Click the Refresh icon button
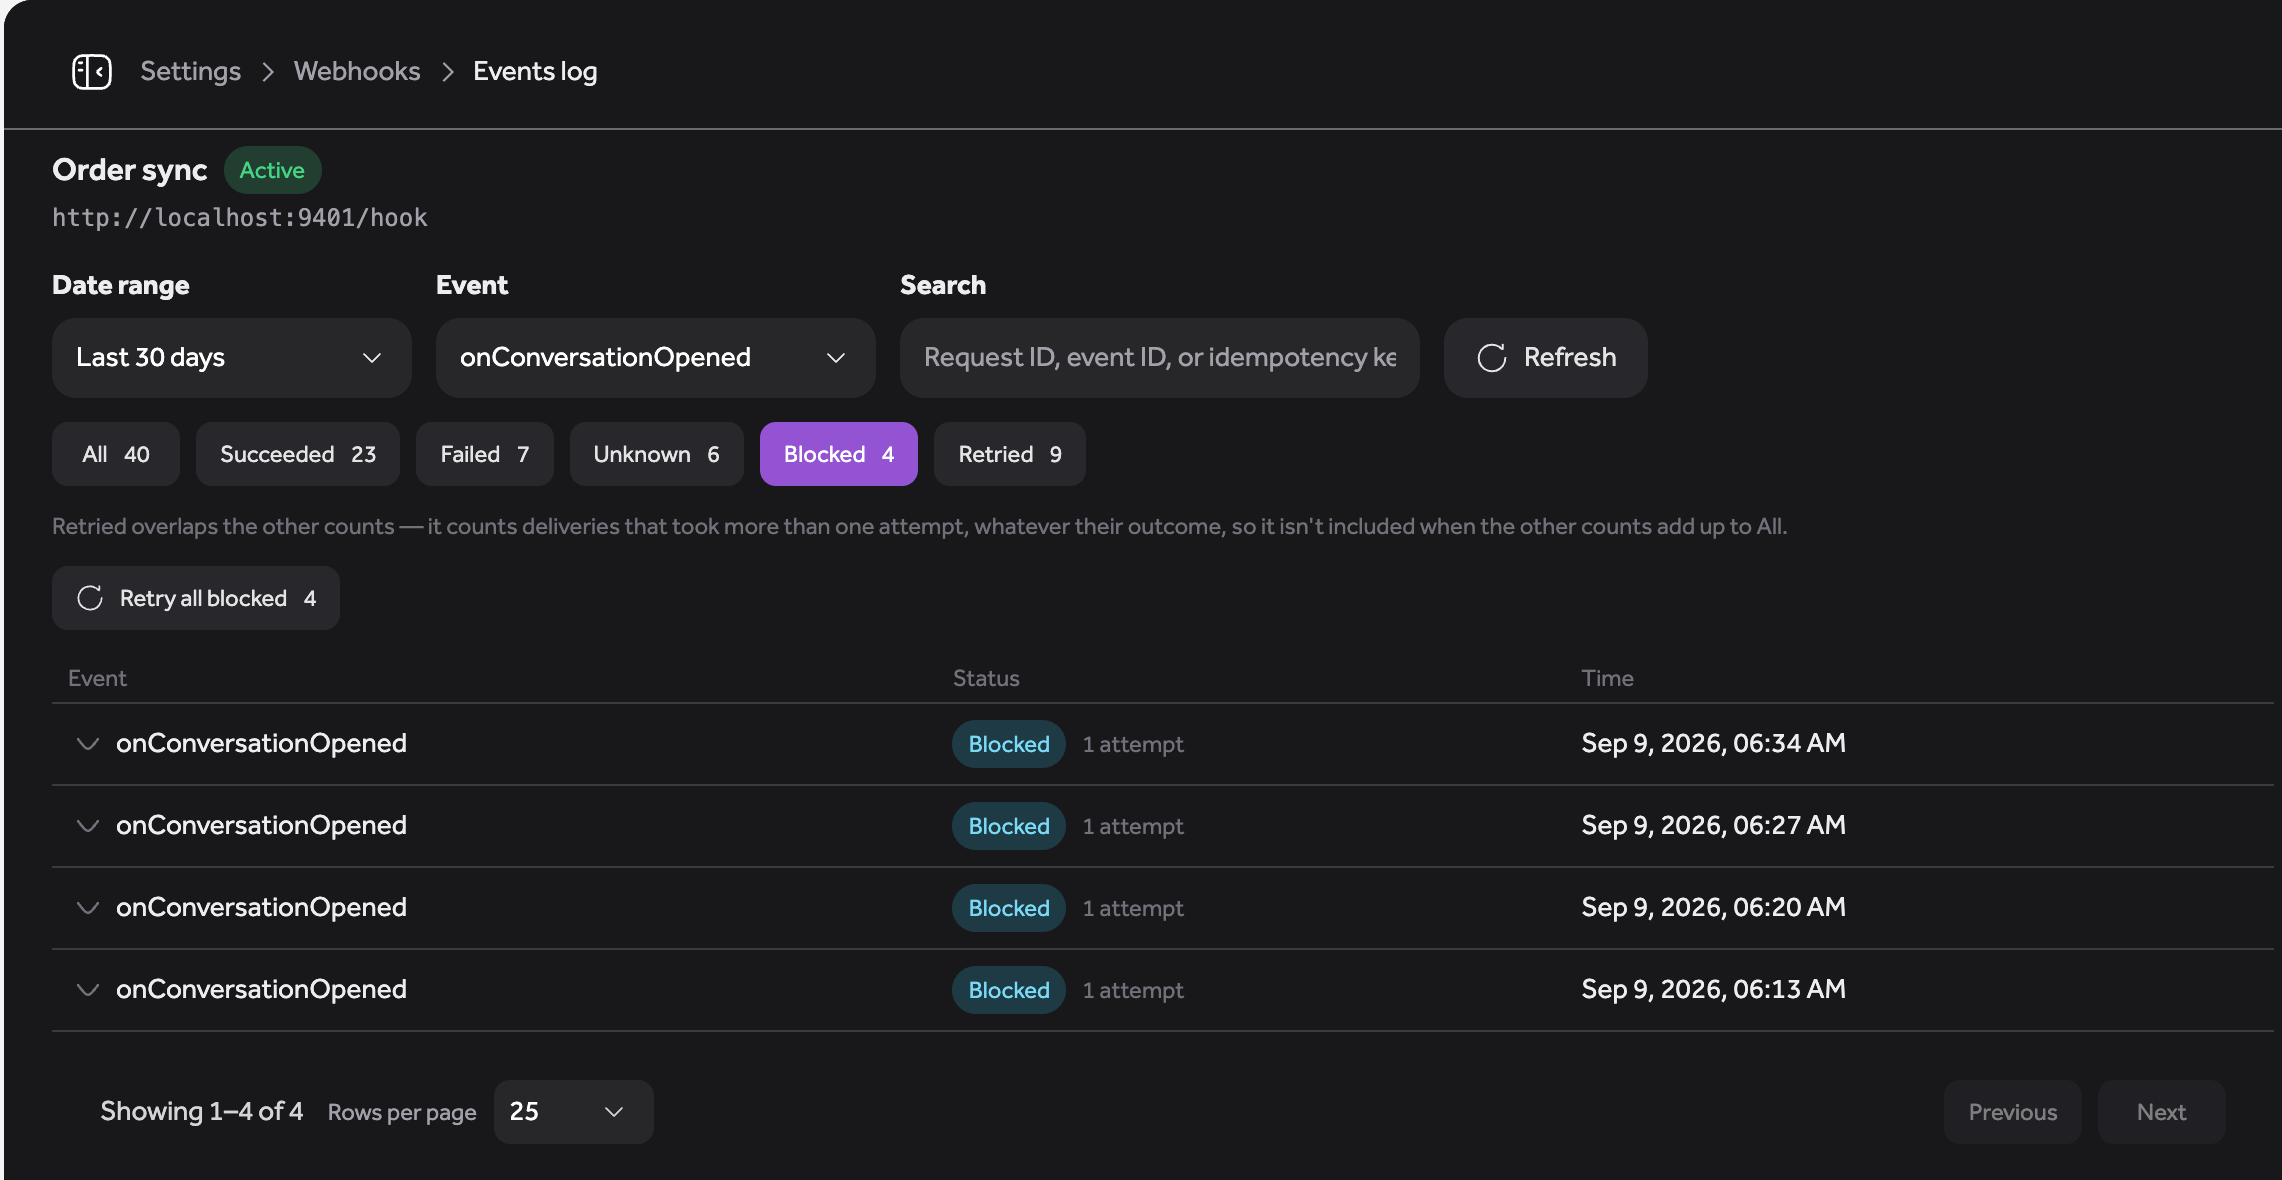 point(1545,358)
